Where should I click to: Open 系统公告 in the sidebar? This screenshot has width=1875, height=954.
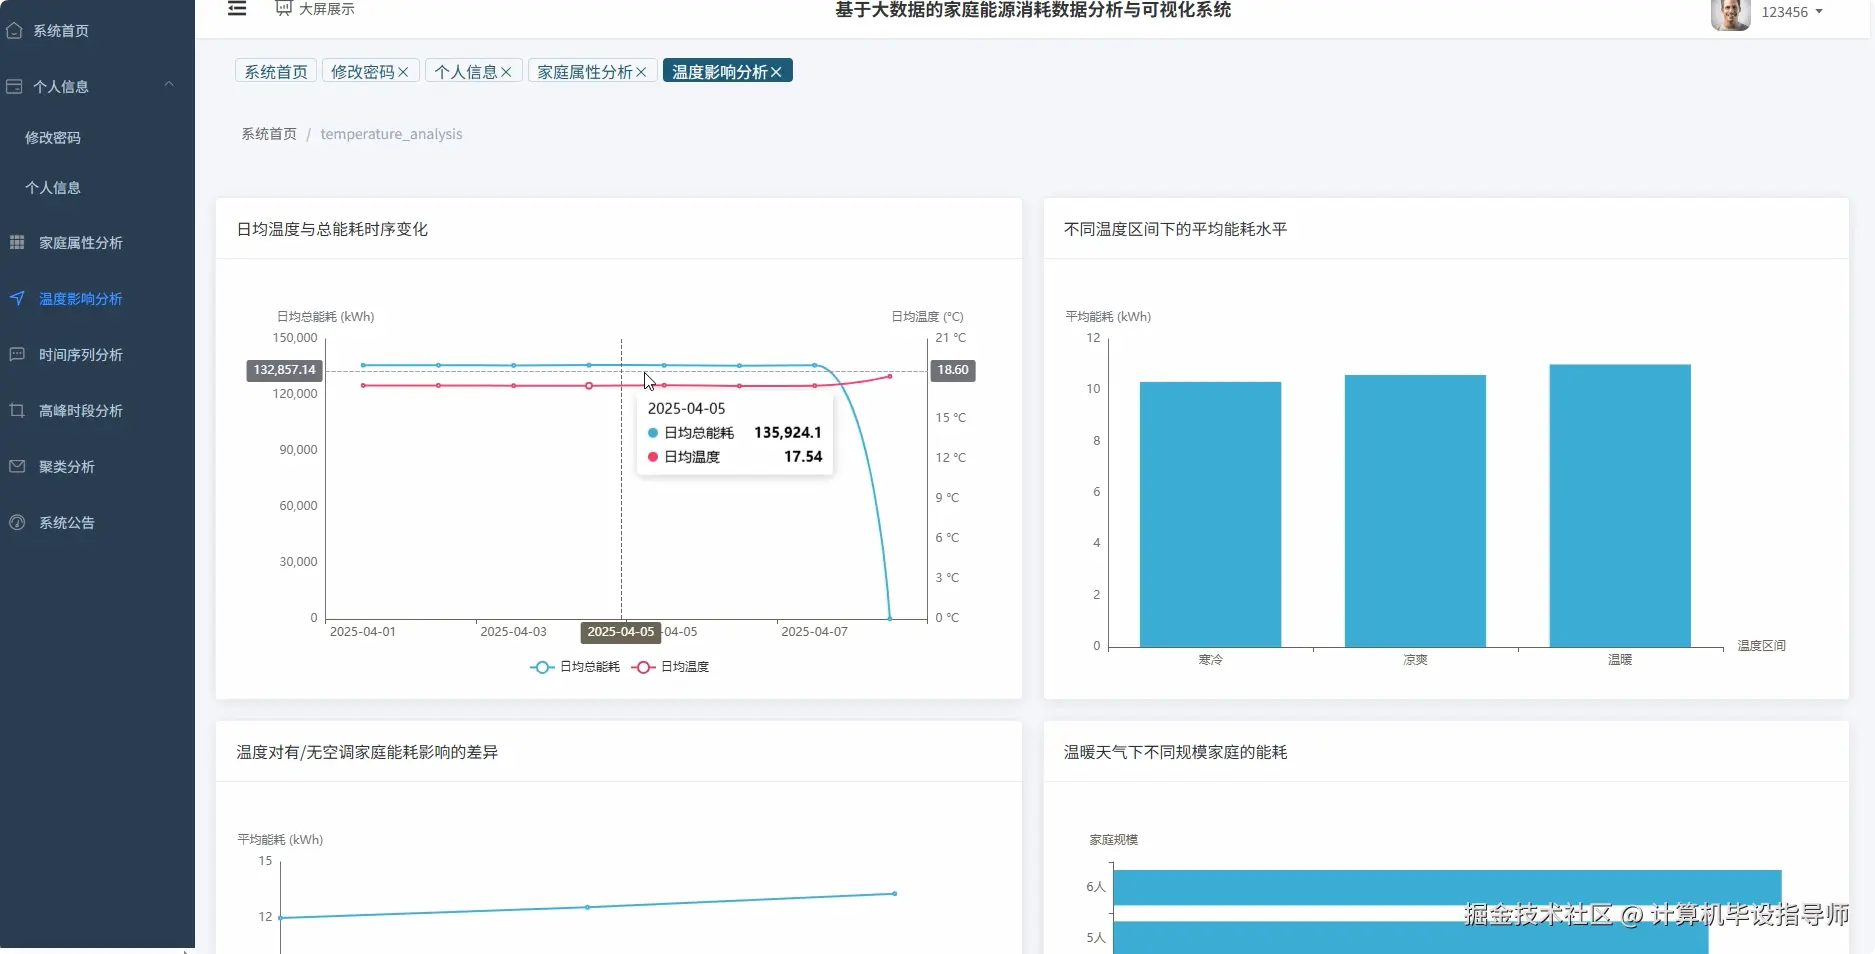(x=67, y=523)
